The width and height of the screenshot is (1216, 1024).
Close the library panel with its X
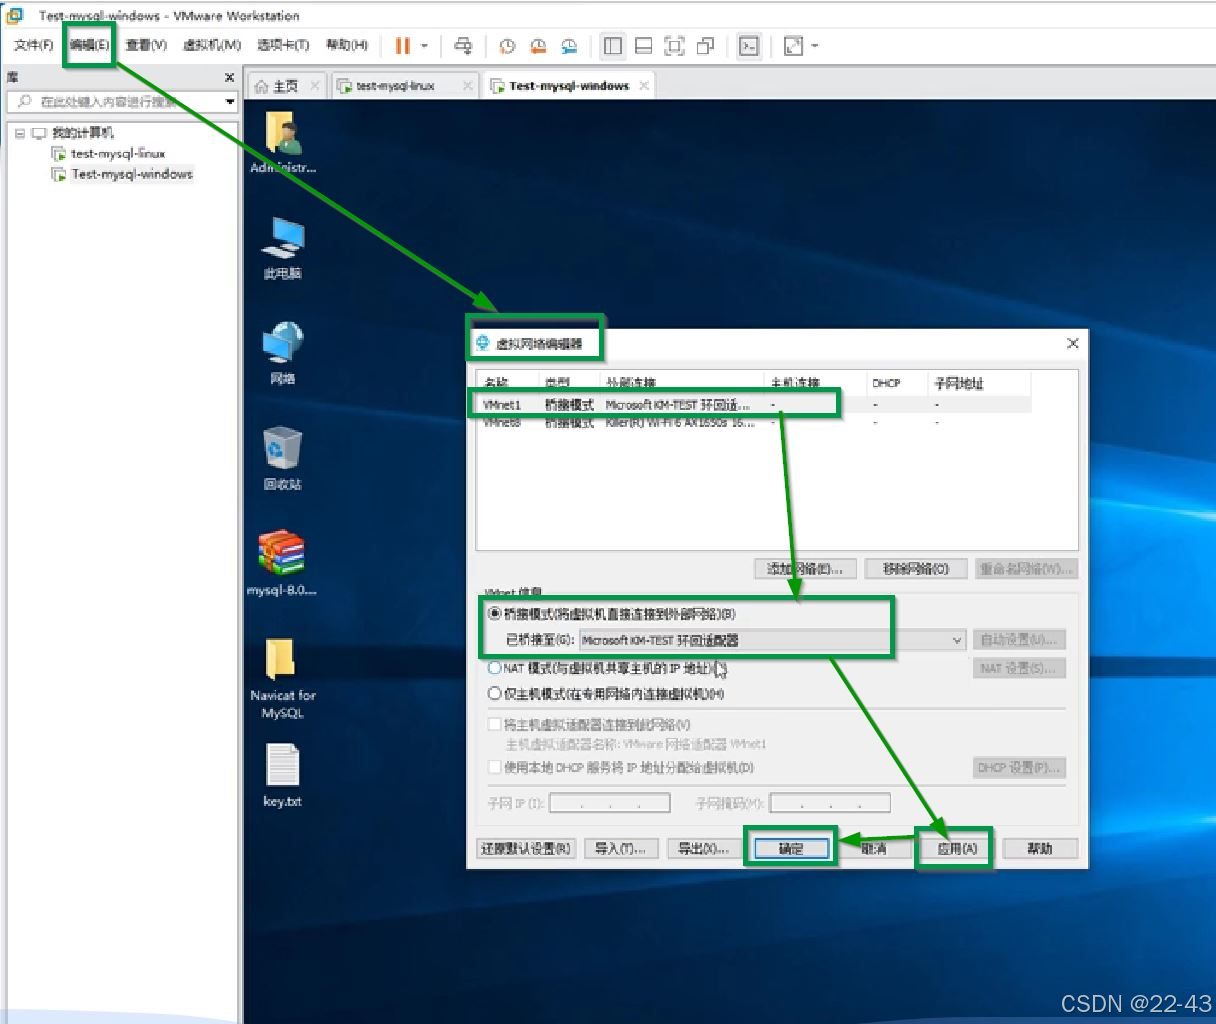click(229, 77)
